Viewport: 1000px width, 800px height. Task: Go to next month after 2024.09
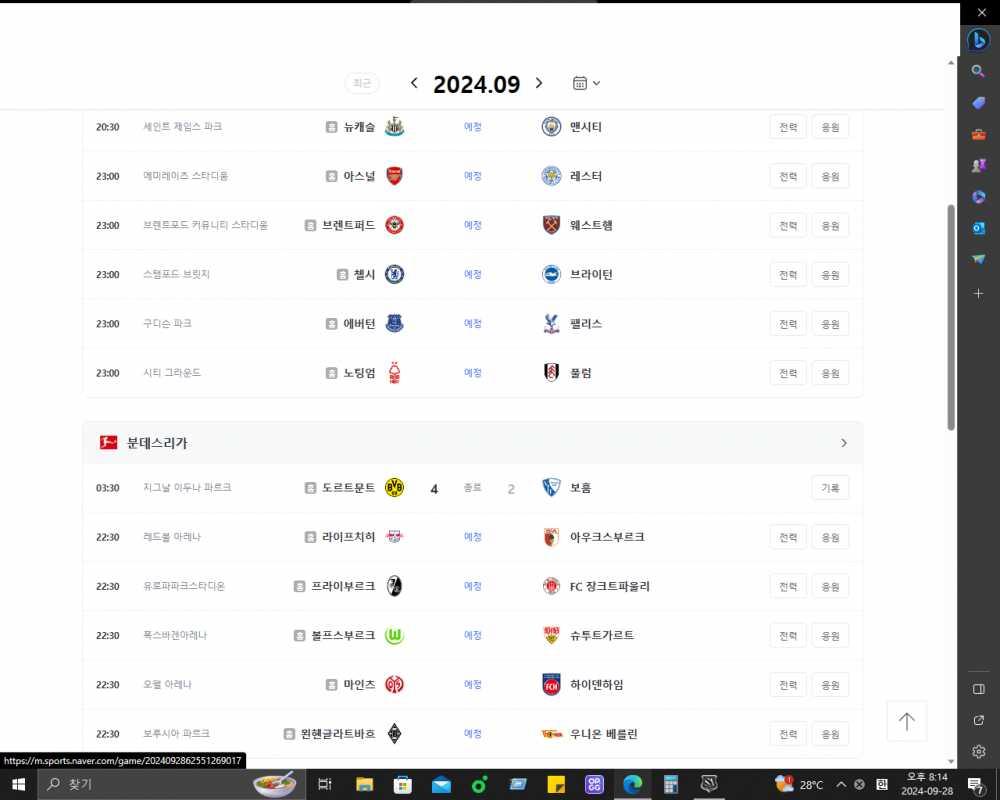click(x=539, y=83)
